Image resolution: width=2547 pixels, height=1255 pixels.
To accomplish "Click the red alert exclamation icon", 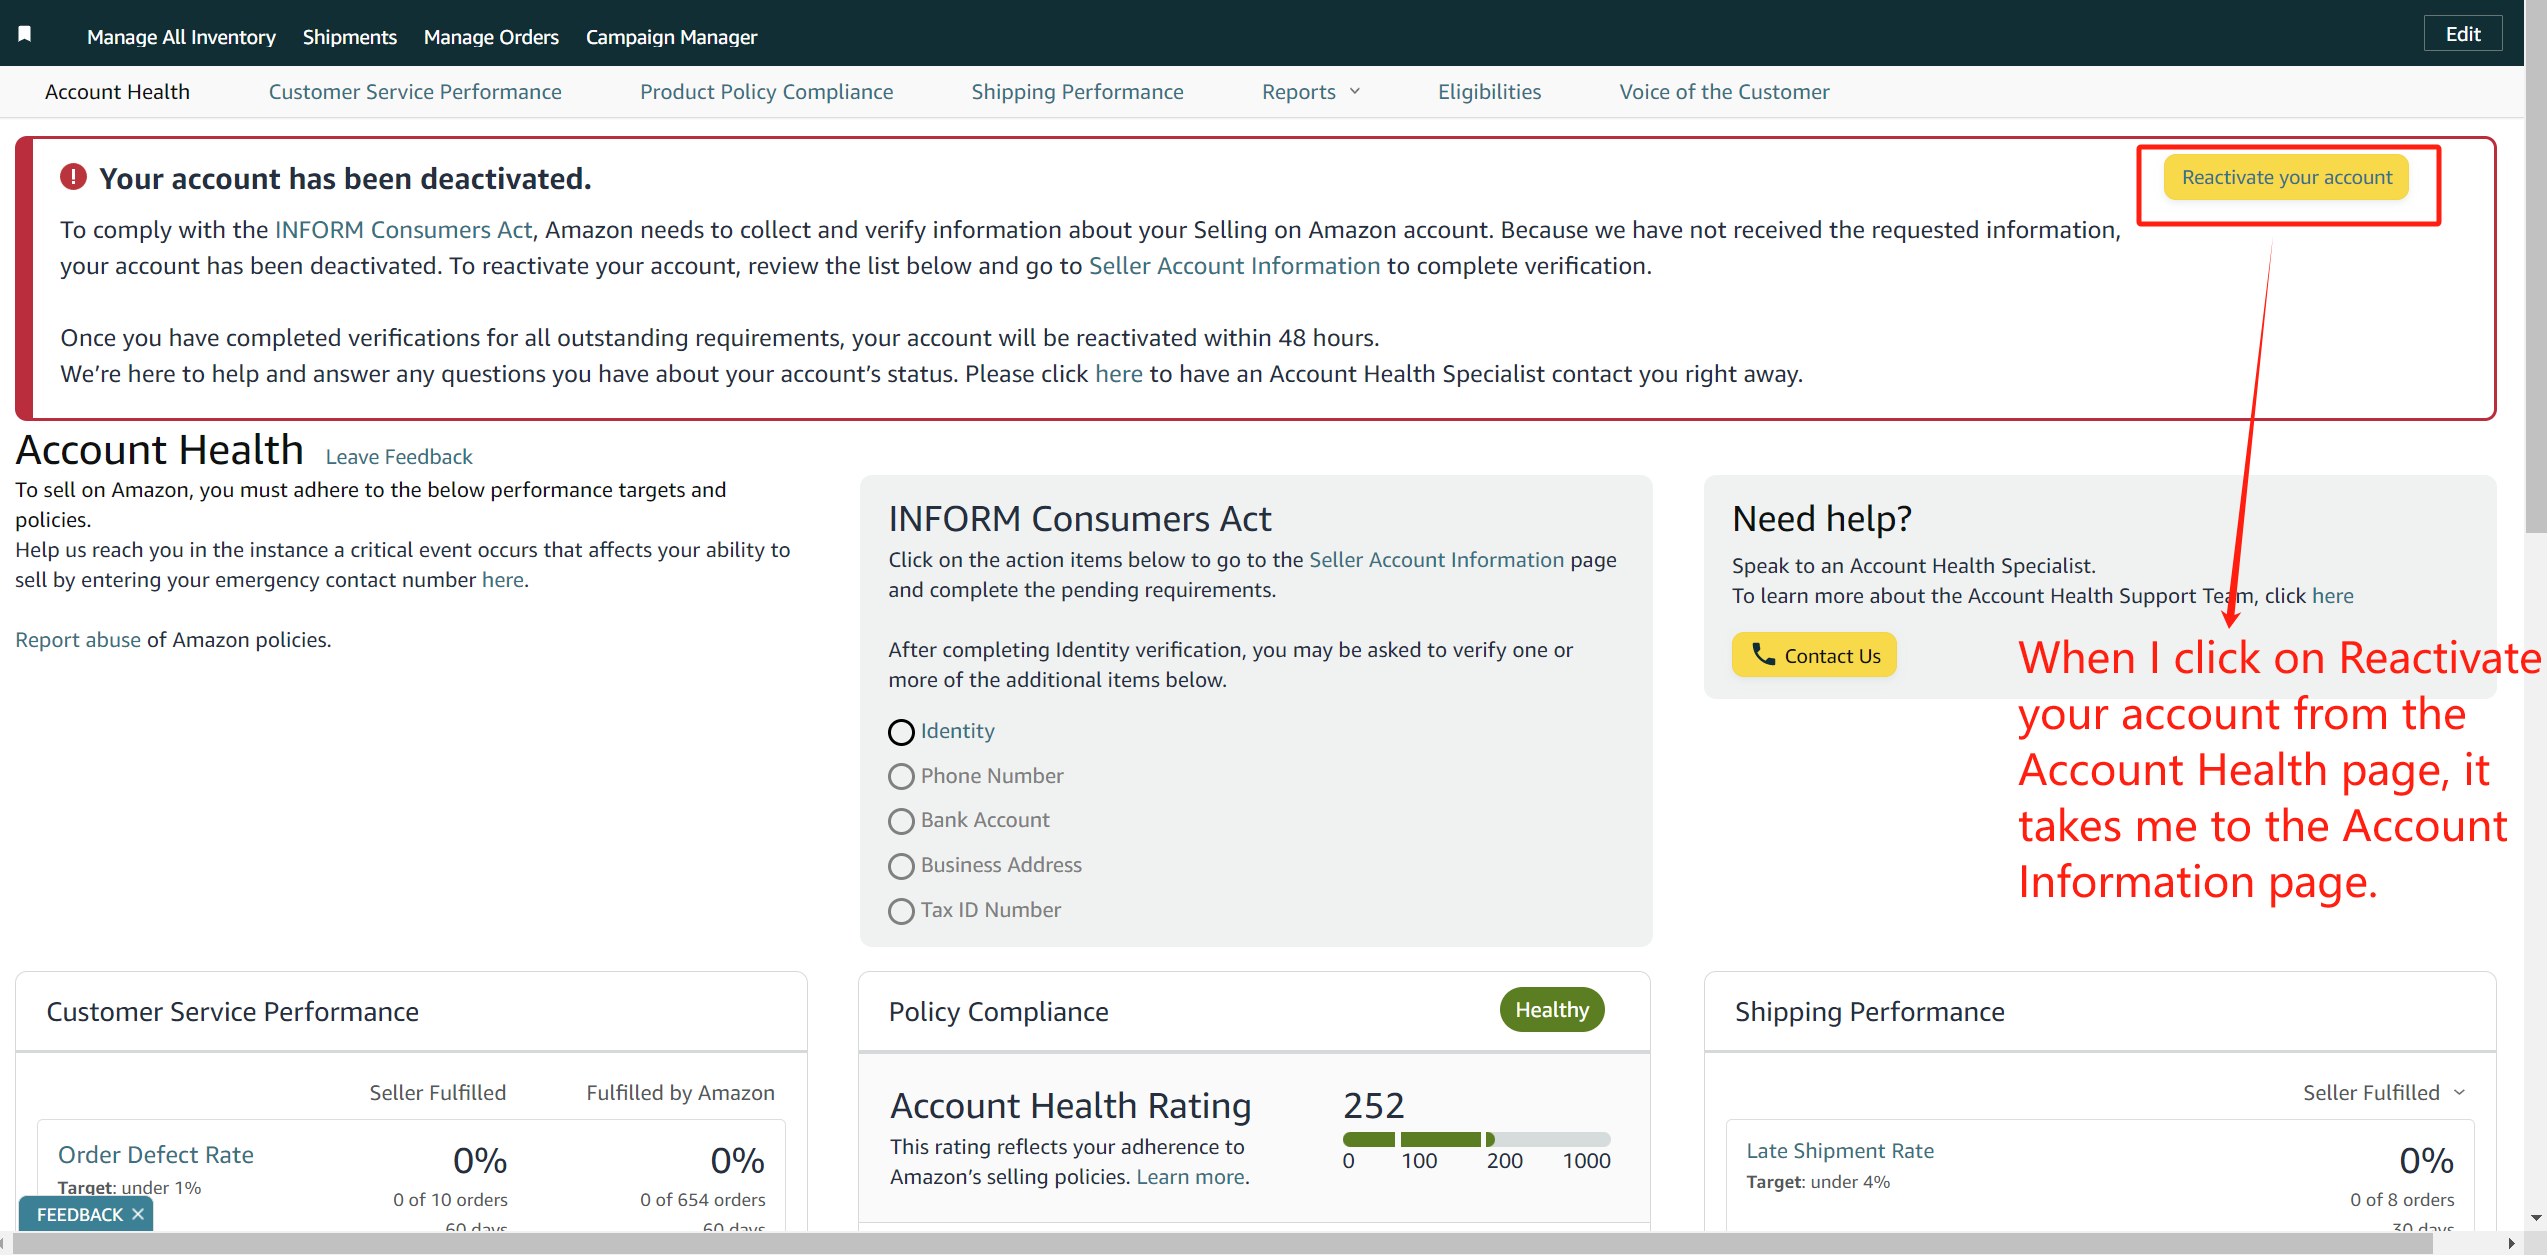I will point(73,177).
